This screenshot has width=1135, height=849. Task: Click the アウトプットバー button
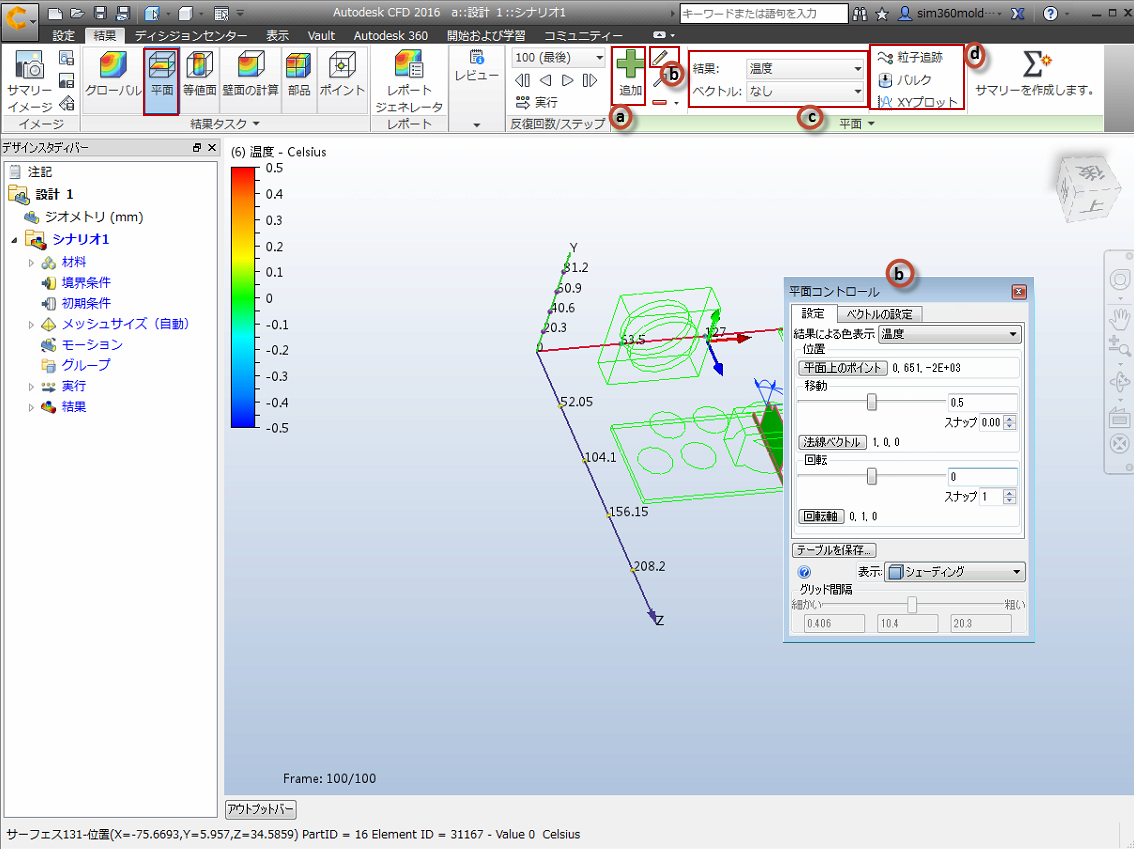pos(261,809)
